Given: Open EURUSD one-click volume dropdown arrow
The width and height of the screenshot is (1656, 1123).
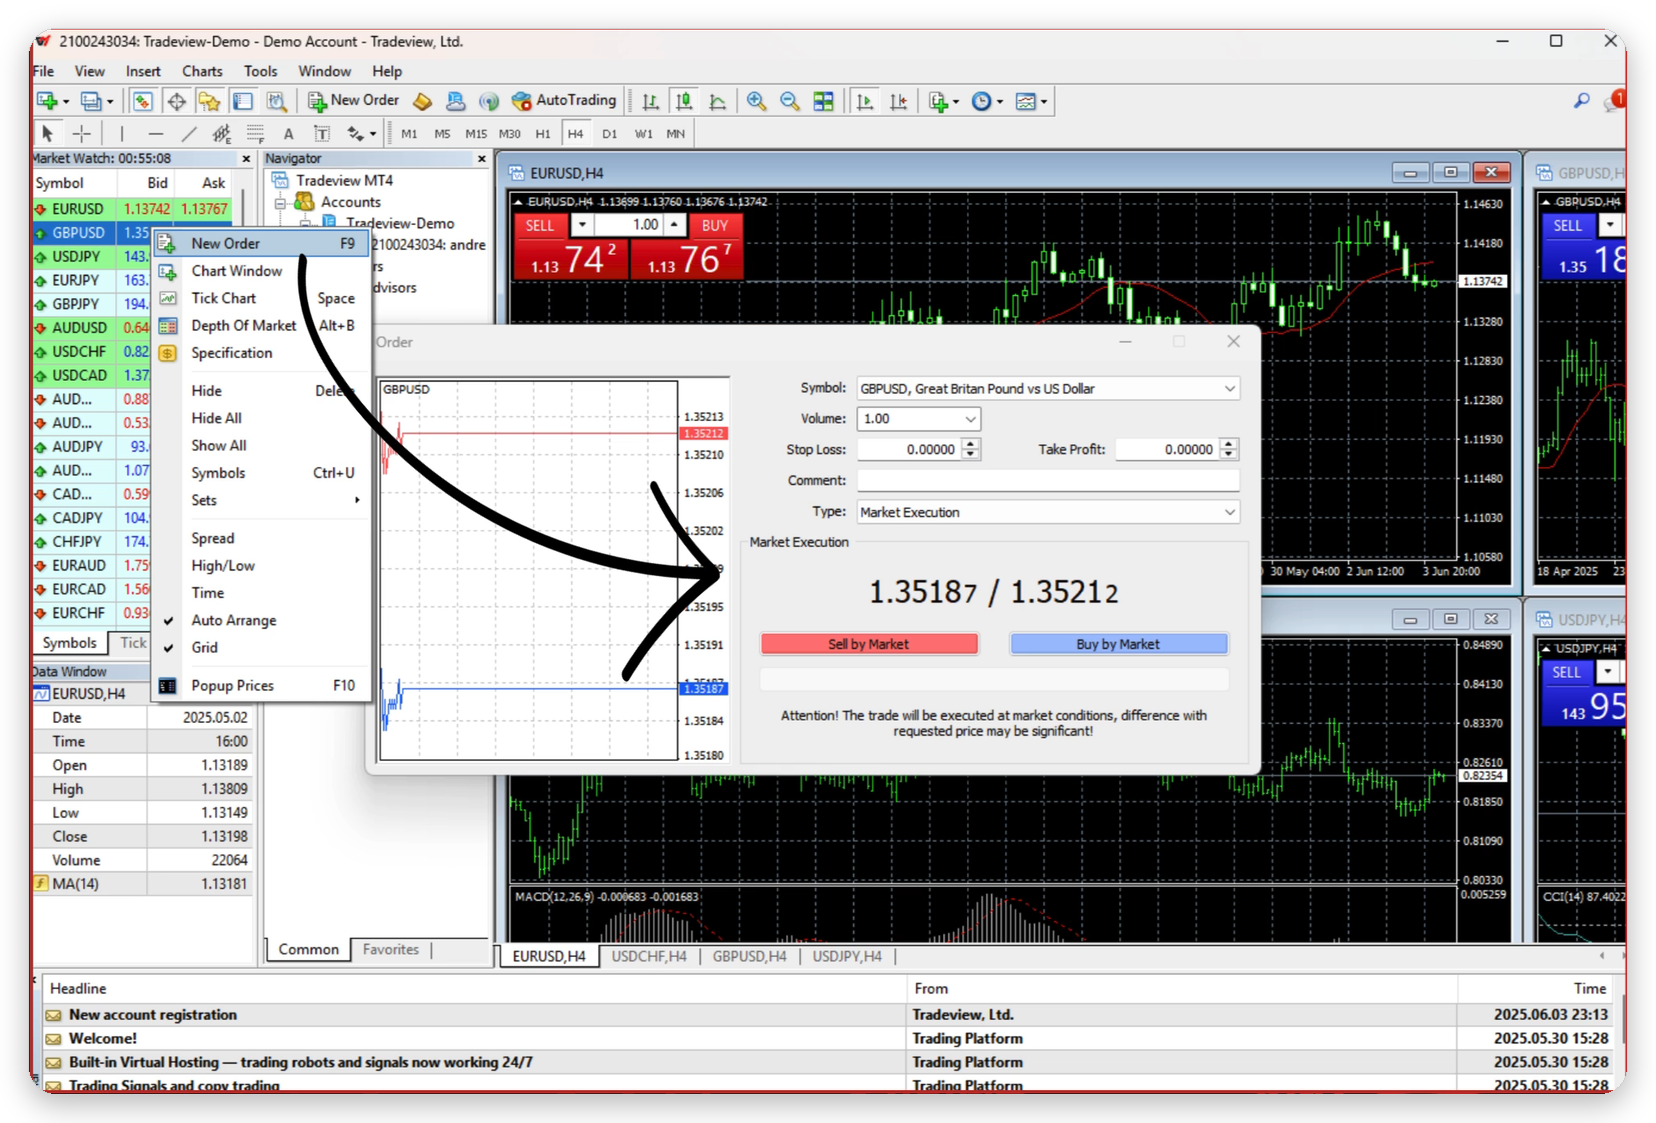Looking at the screenshot, I should coord(582,225).
